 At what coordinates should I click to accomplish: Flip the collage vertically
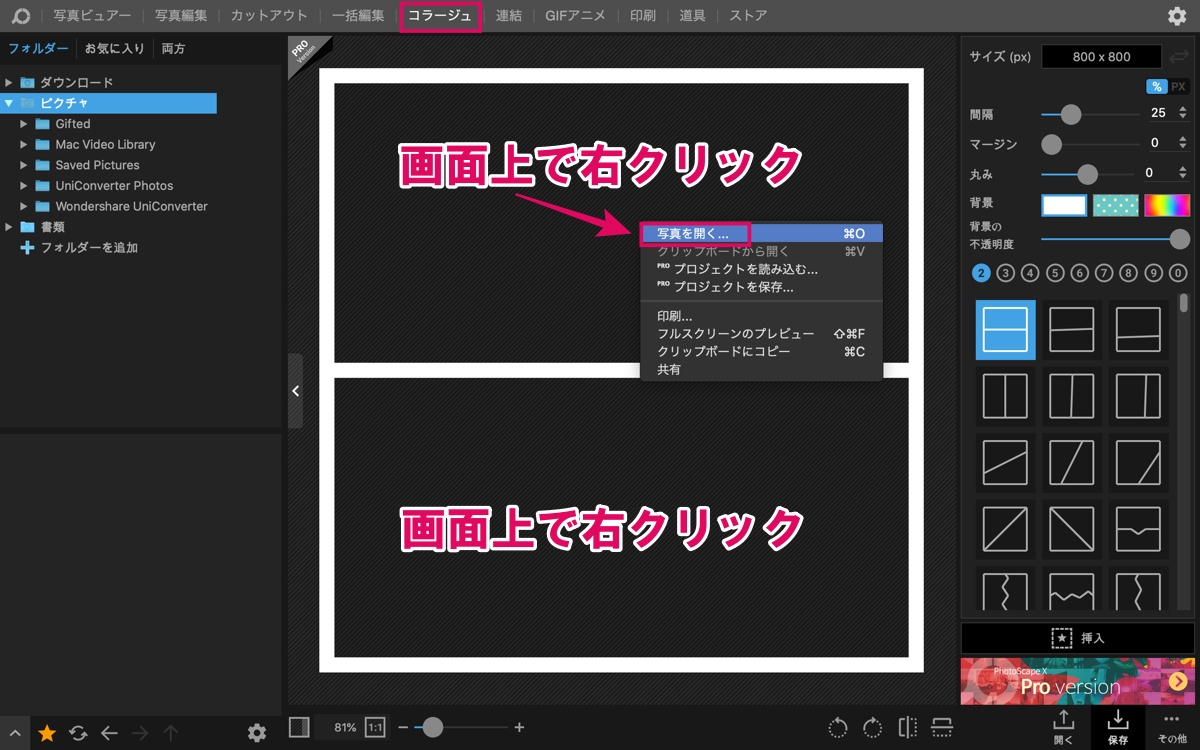point(942,728)
